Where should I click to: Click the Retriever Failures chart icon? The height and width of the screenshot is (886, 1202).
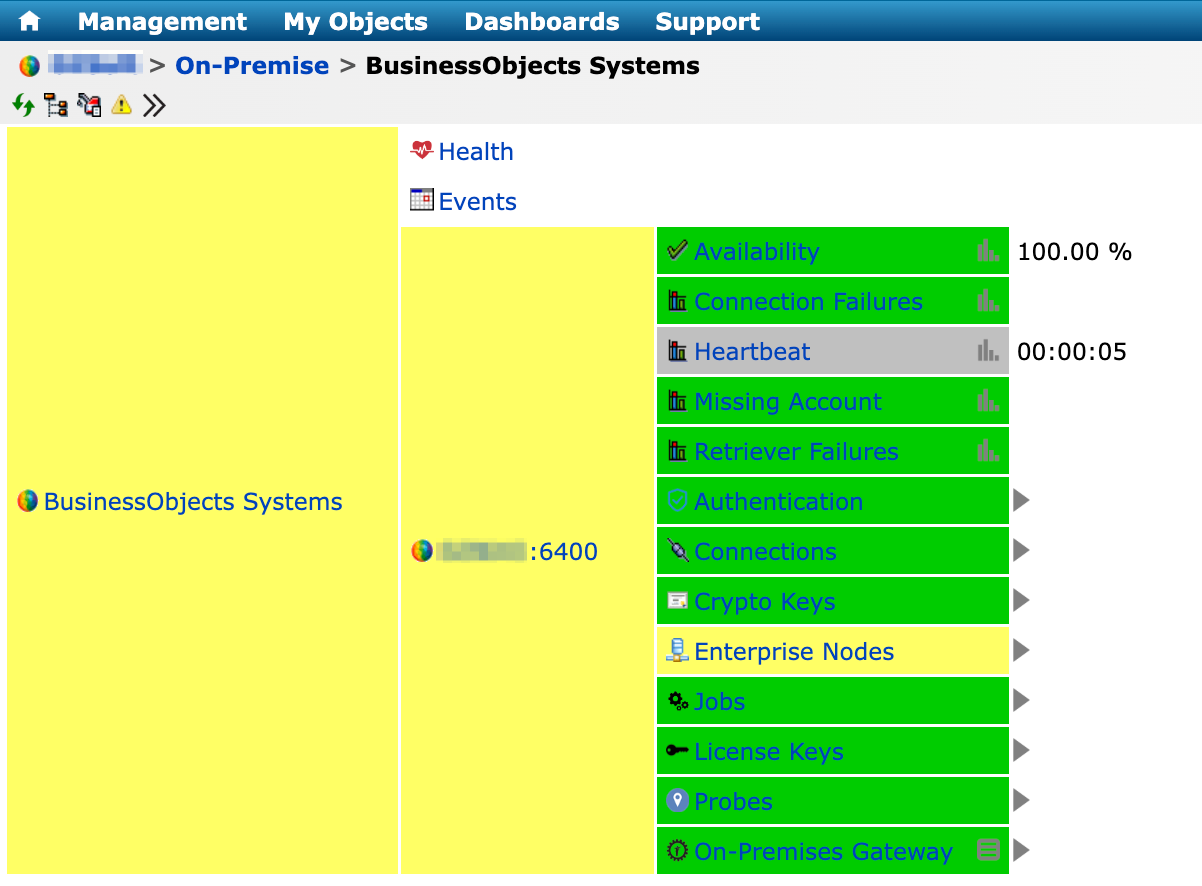(988, 451)
